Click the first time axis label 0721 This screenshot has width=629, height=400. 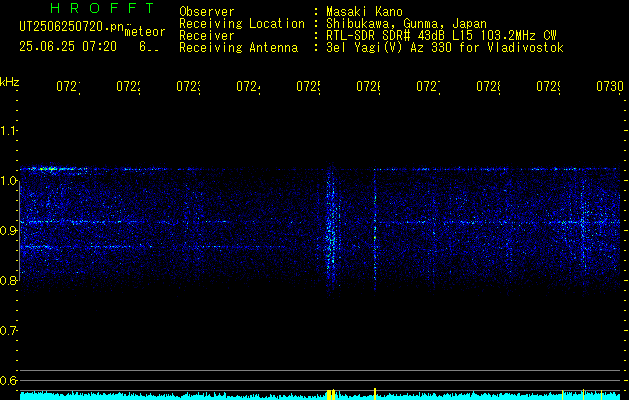[68, 87]
